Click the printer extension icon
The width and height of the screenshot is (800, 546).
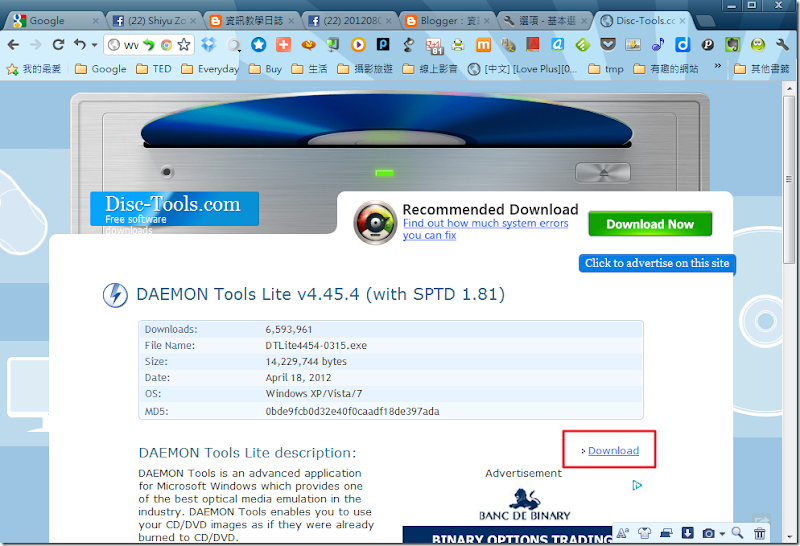[x=458, y=45]
